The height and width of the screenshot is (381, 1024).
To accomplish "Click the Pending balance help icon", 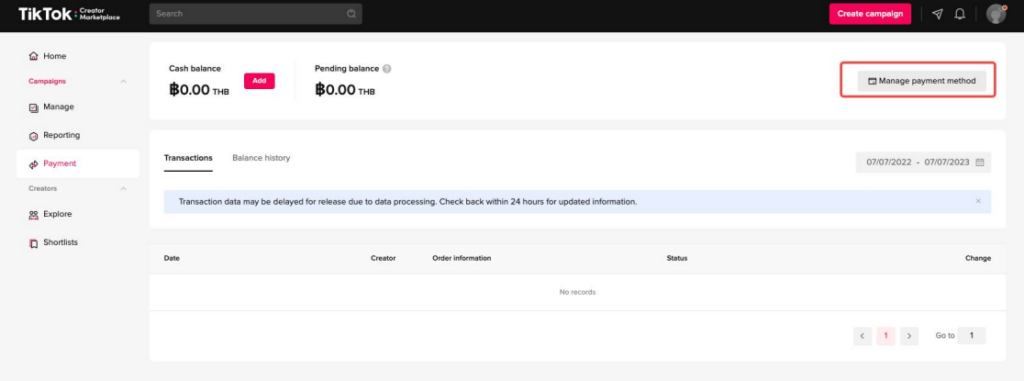I will [387, 69].
